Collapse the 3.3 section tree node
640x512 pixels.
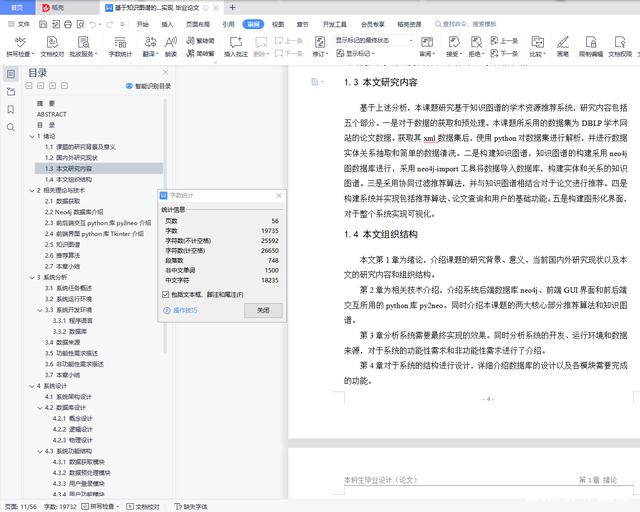tap(40, 310)
